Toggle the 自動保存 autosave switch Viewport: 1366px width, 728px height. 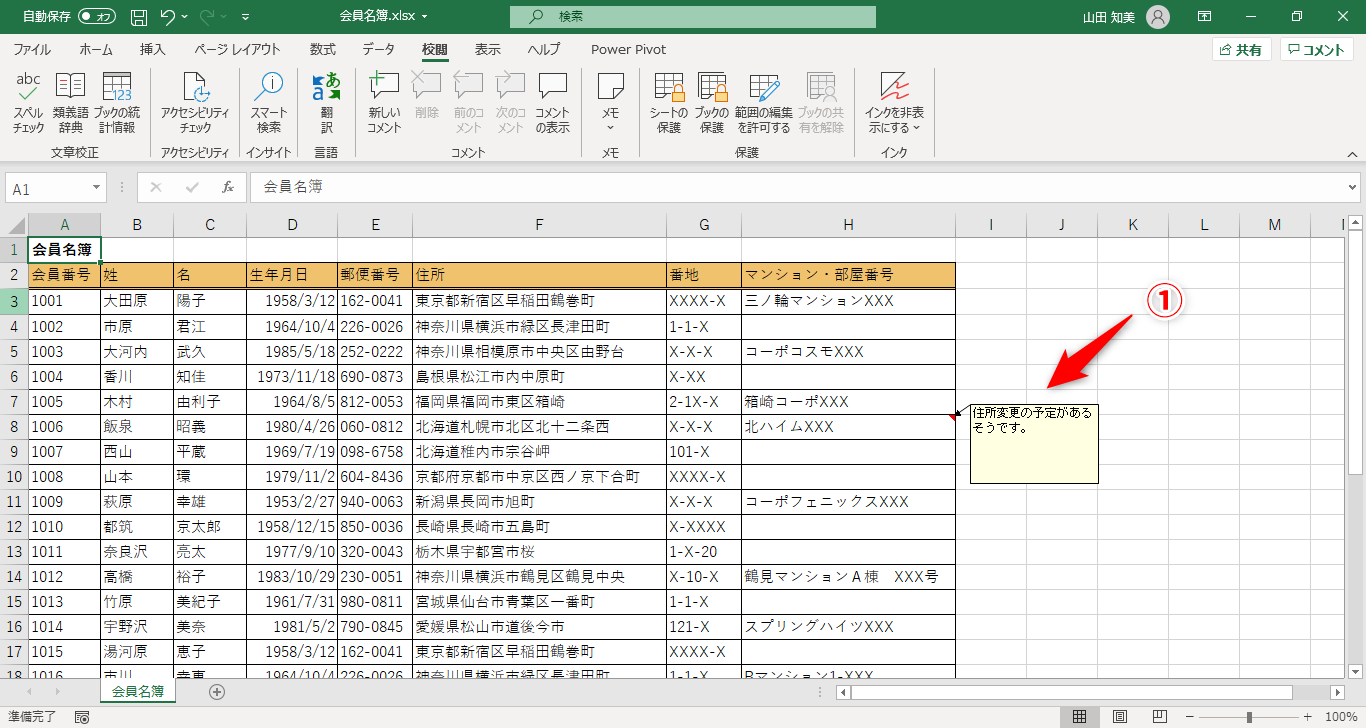97,17
